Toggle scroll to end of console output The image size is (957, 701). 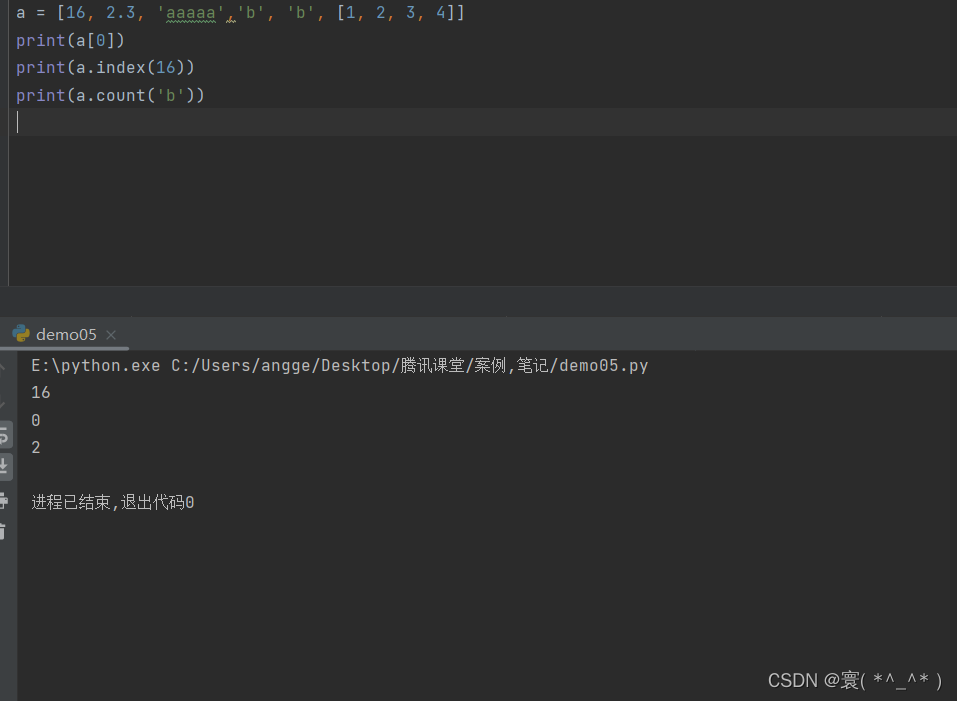5,465
